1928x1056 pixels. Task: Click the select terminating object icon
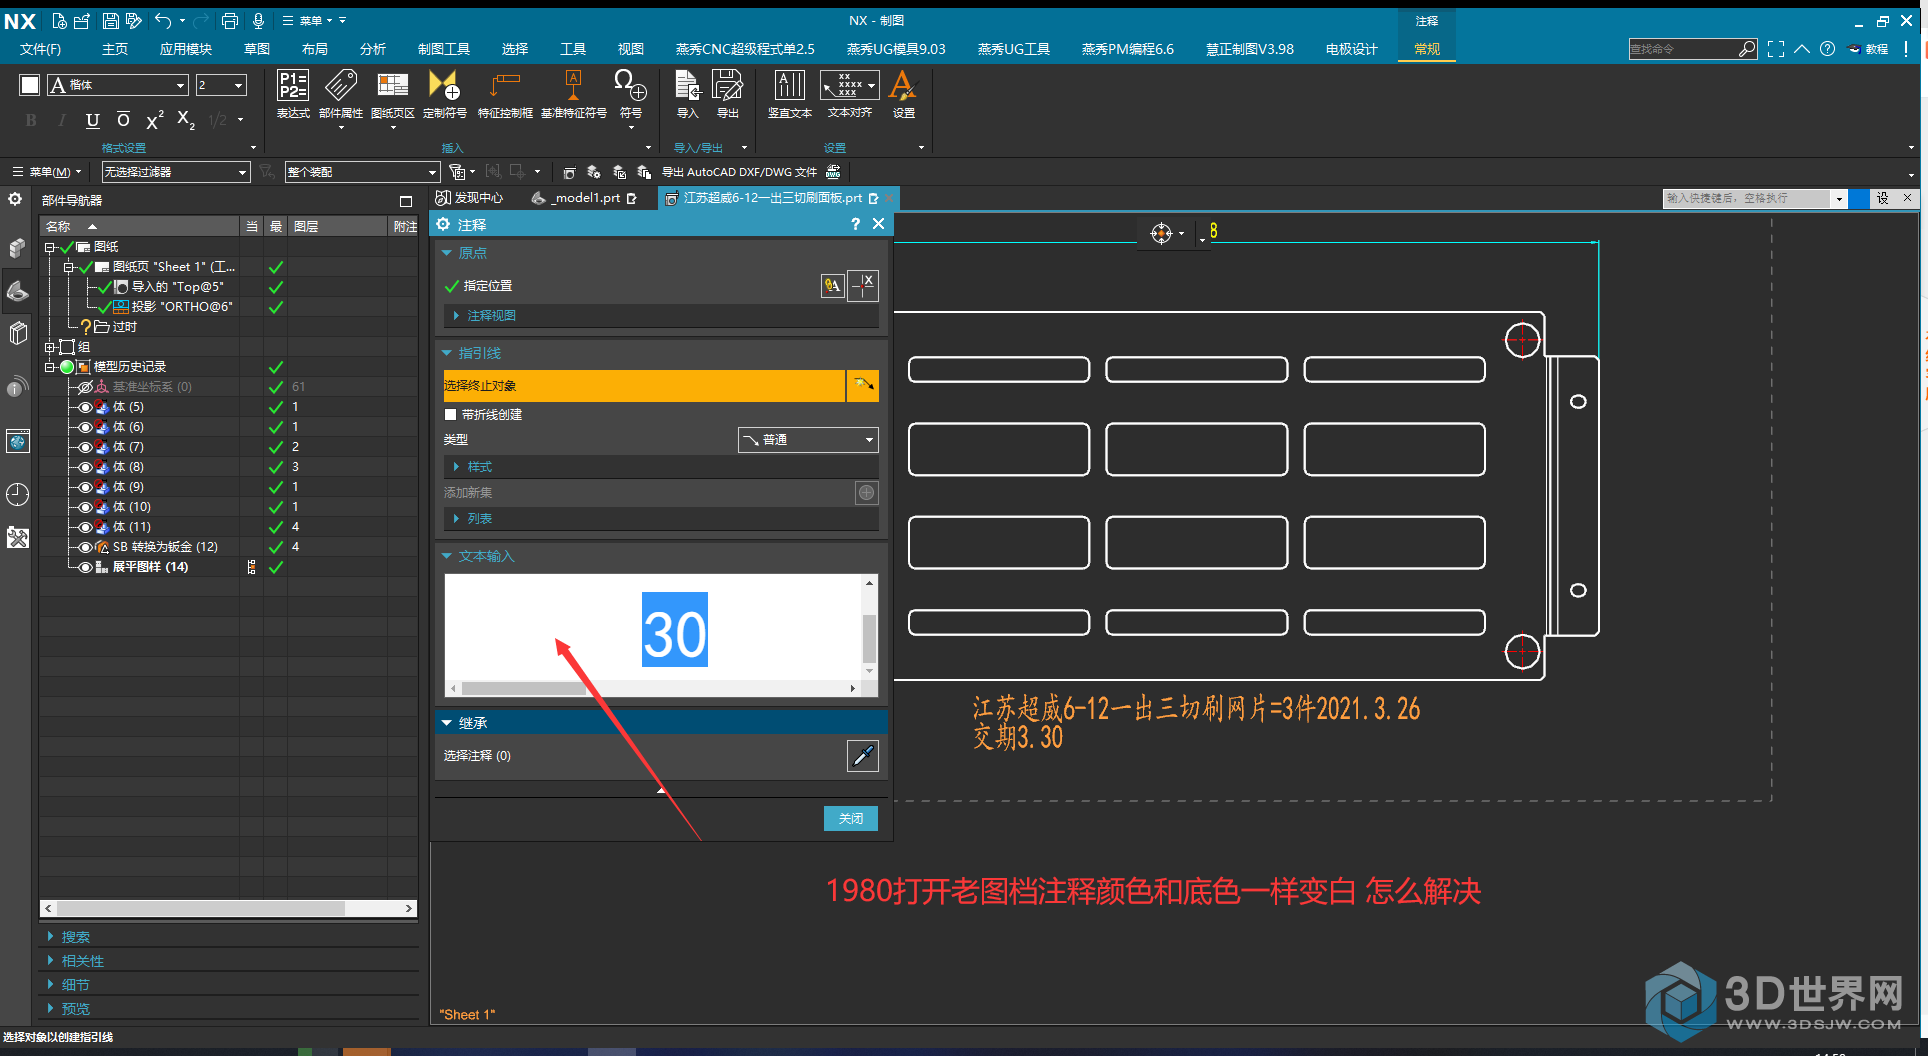click(x=863, y=385)
